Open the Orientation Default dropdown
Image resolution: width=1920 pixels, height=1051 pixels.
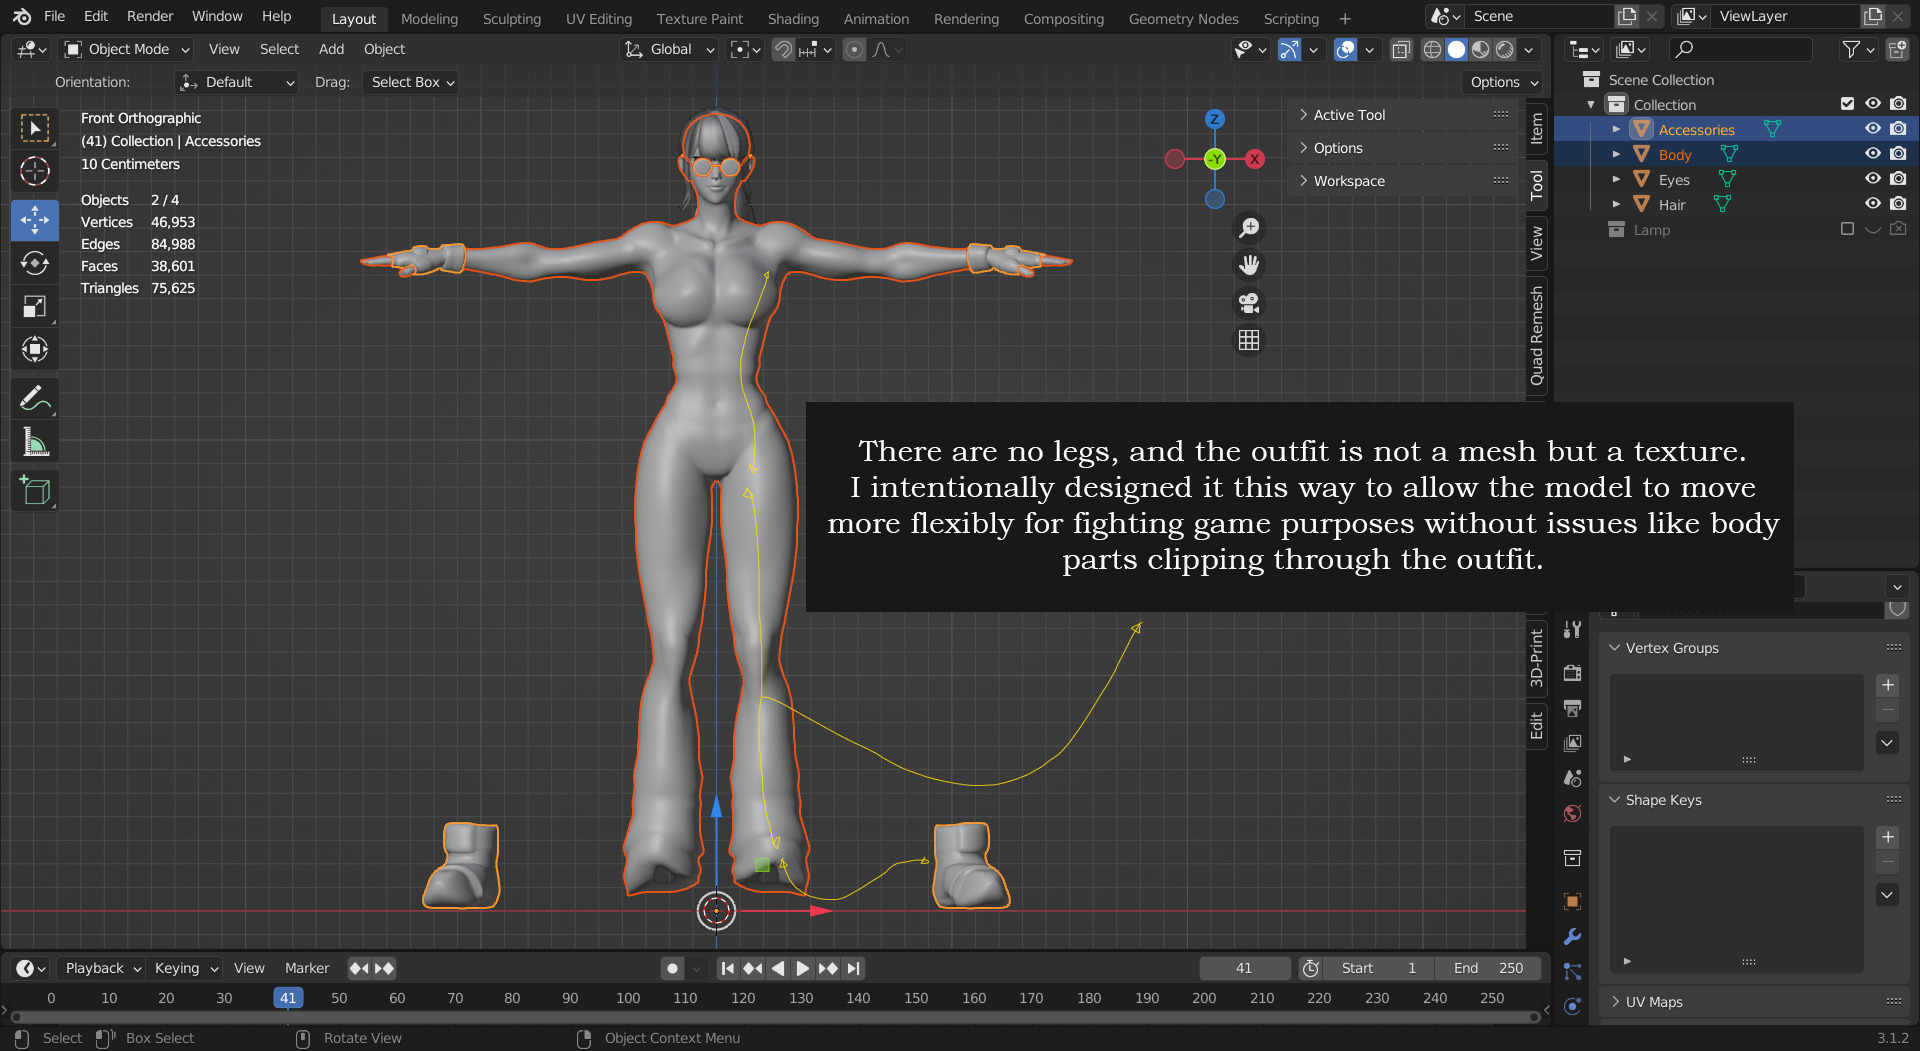click(237, 82)
